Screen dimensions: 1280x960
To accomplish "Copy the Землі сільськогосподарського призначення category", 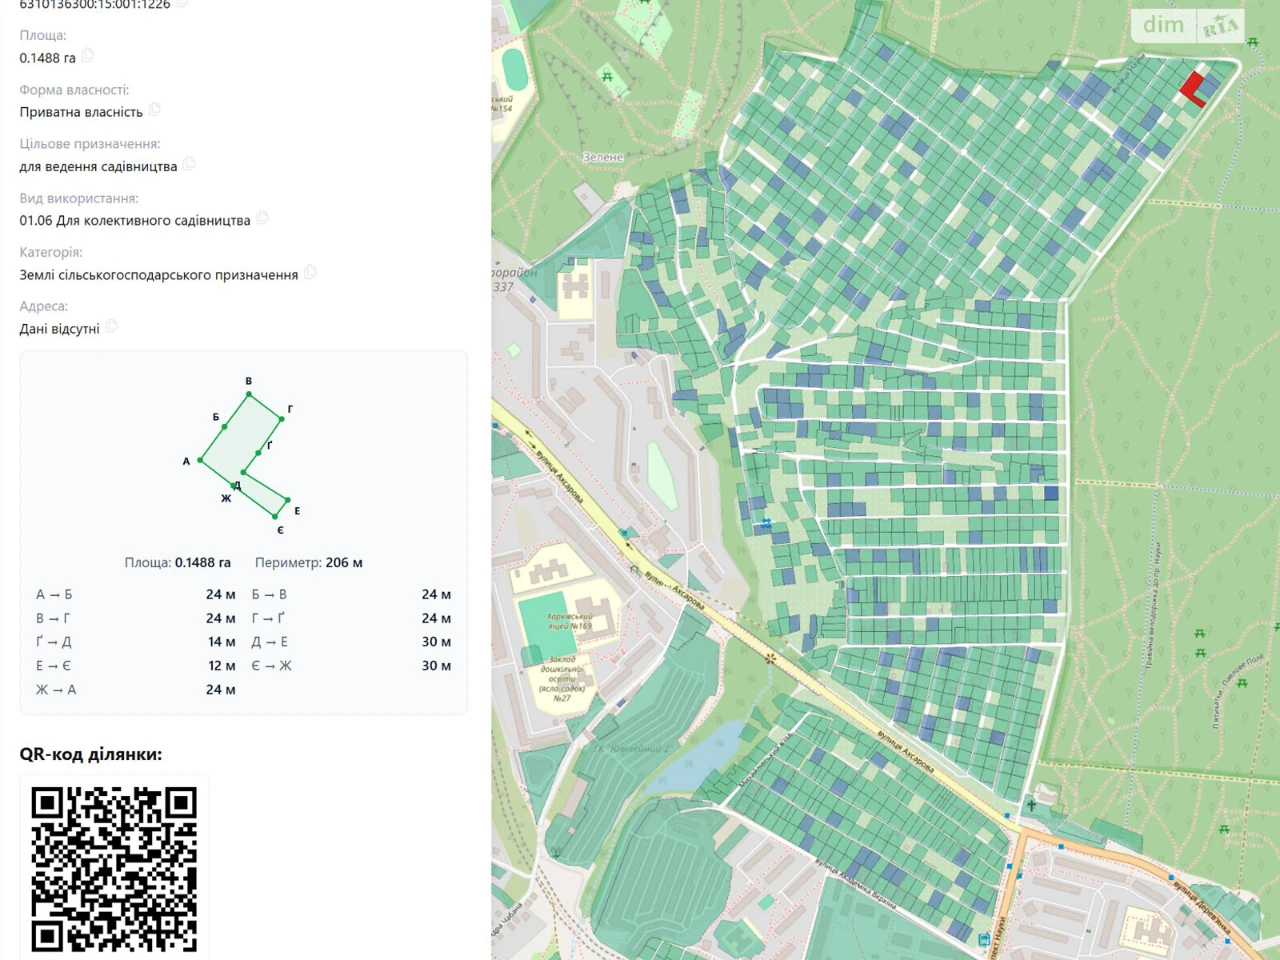I will (310, 273).
